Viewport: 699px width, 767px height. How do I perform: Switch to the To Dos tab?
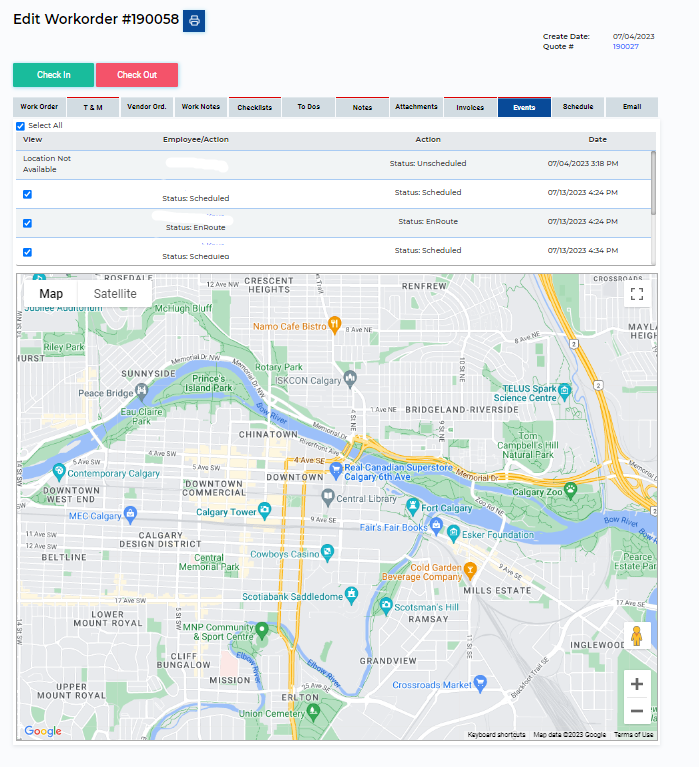pos(309,107)
